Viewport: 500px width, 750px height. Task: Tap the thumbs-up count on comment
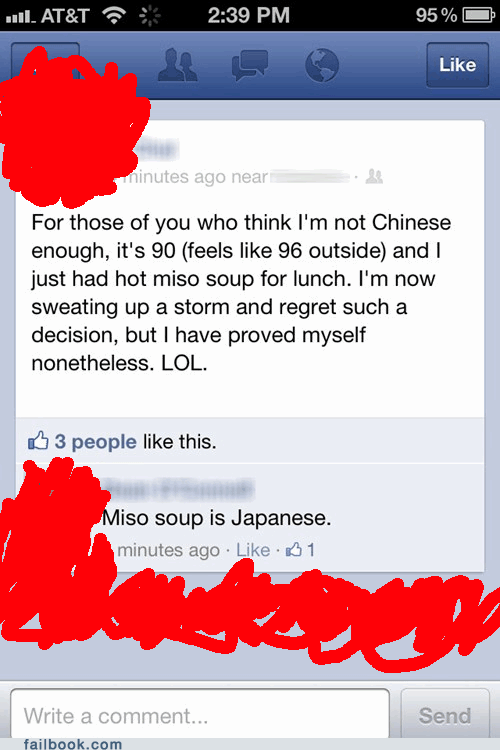click(x=300, y=550)
